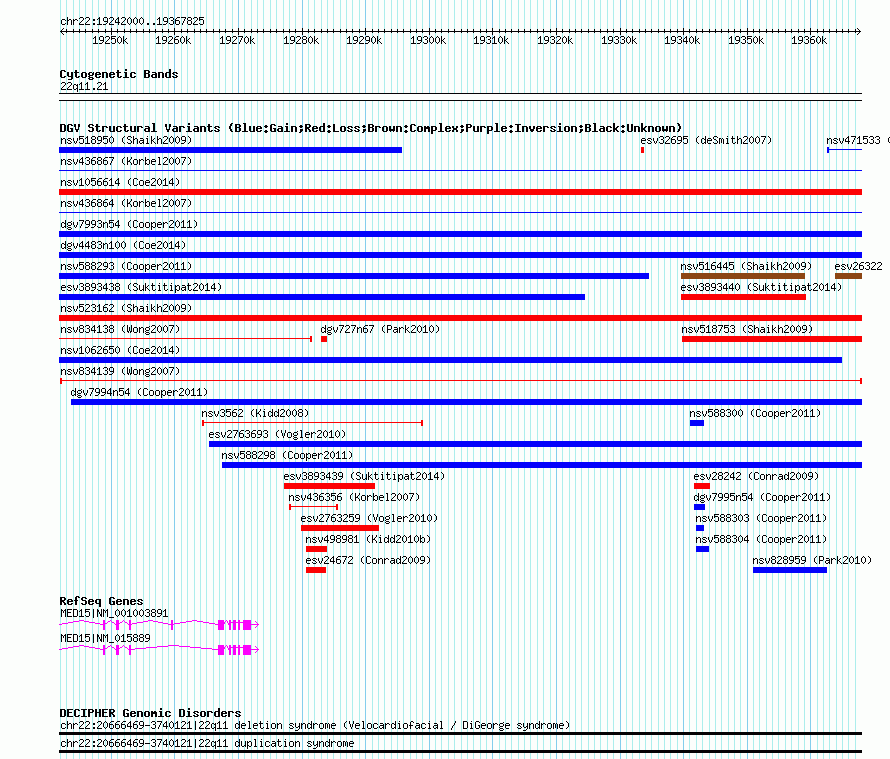The width and height of the screenshot is (890, 759).
Task: Open the dgv4483n100 (Coe2014) variant
Action: click(x=123, y=245)
